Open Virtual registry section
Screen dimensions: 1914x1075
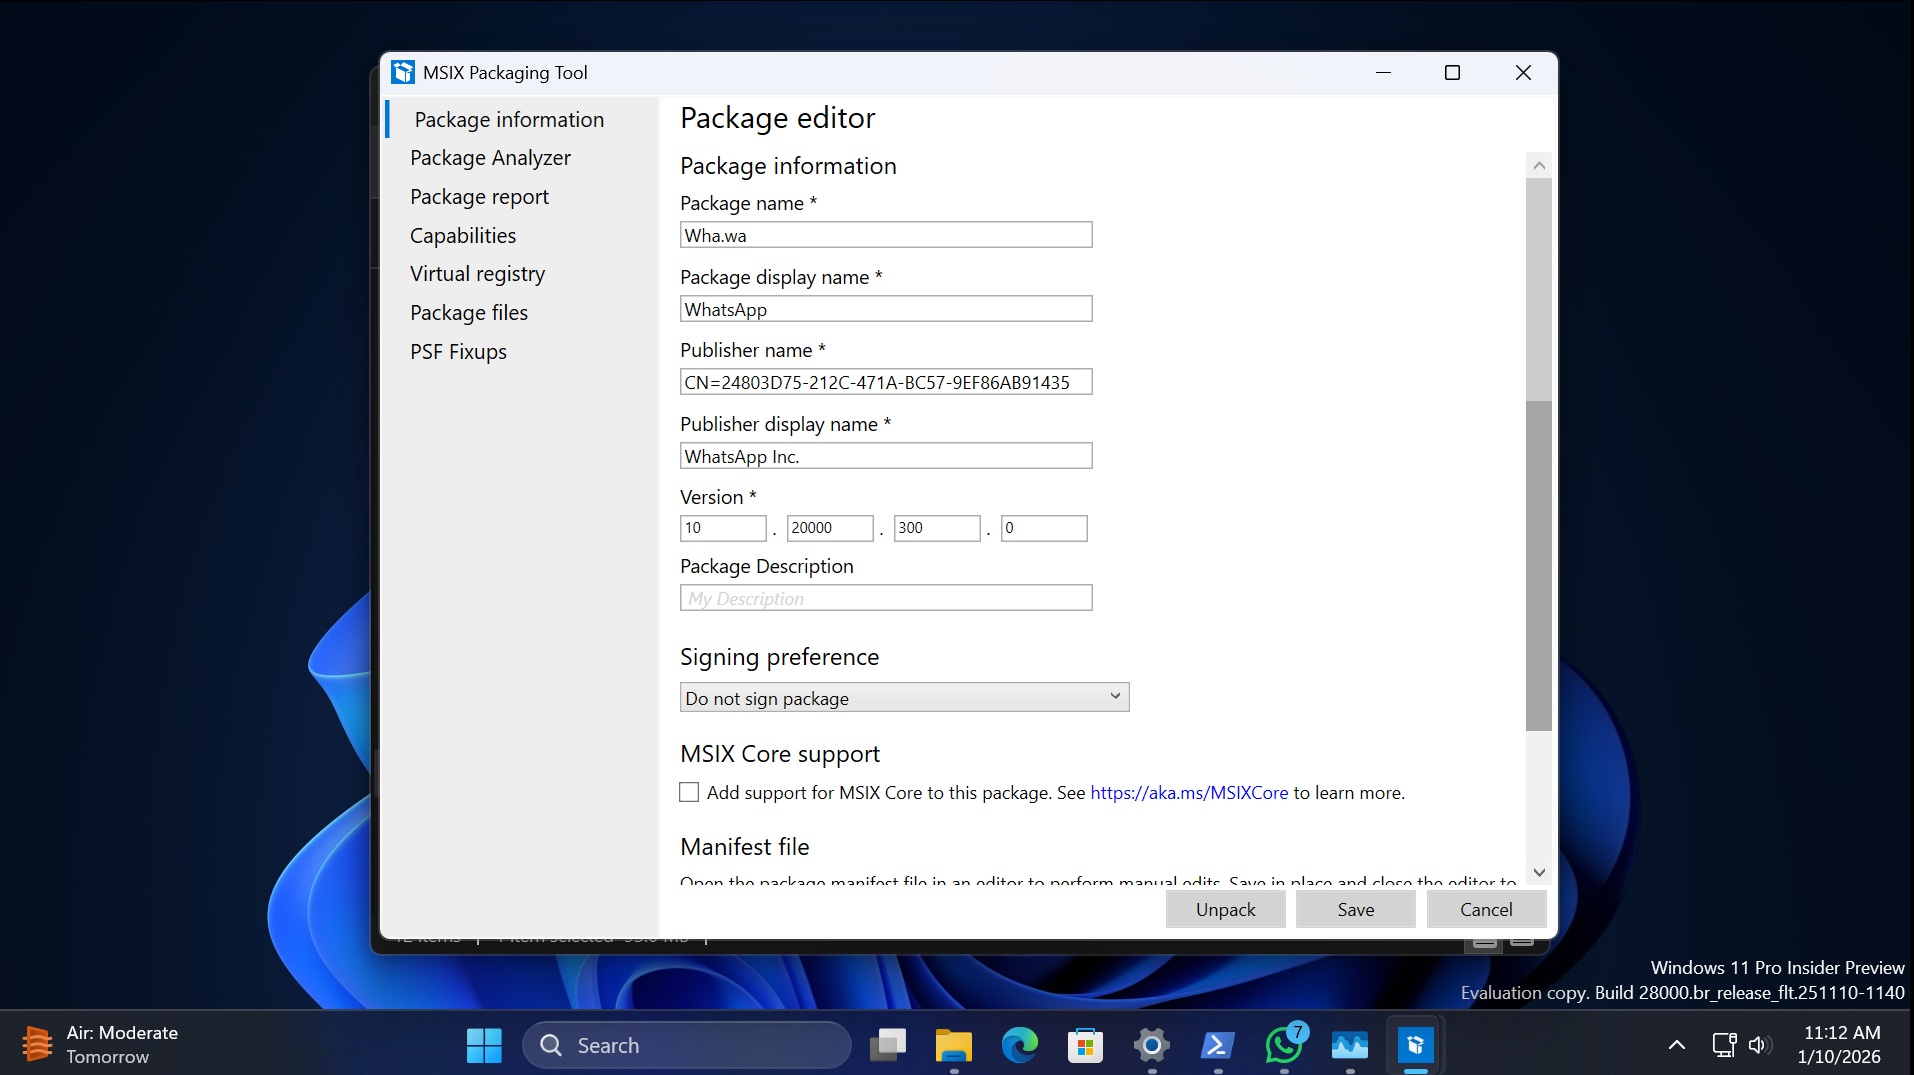pos(477,274)
